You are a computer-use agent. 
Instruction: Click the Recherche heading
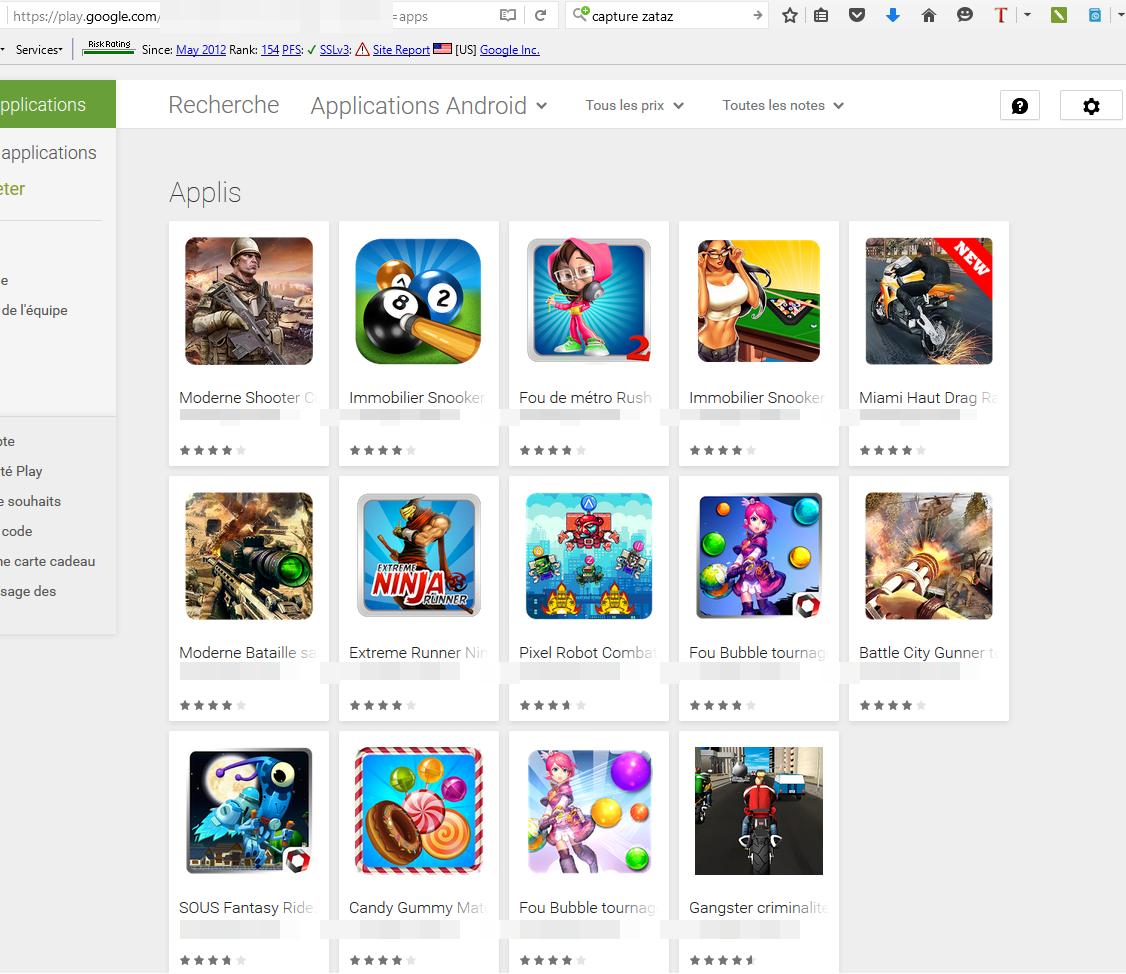224,105
